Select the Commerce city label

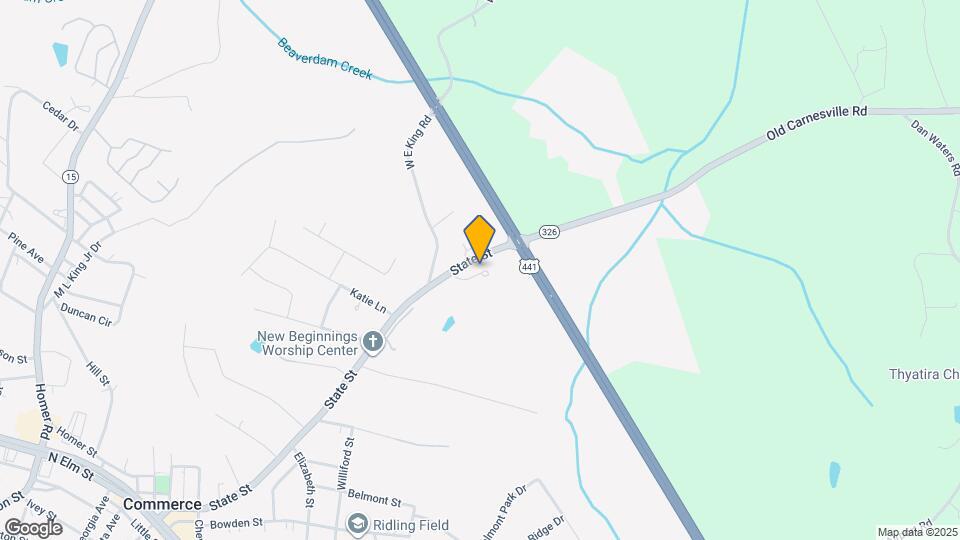(x=162, y=504)
